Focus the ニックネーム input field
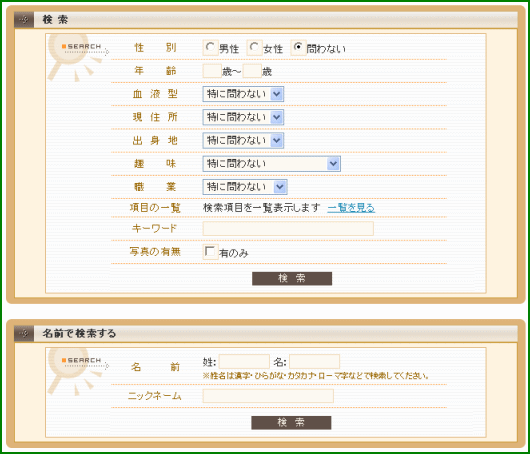 268,396
